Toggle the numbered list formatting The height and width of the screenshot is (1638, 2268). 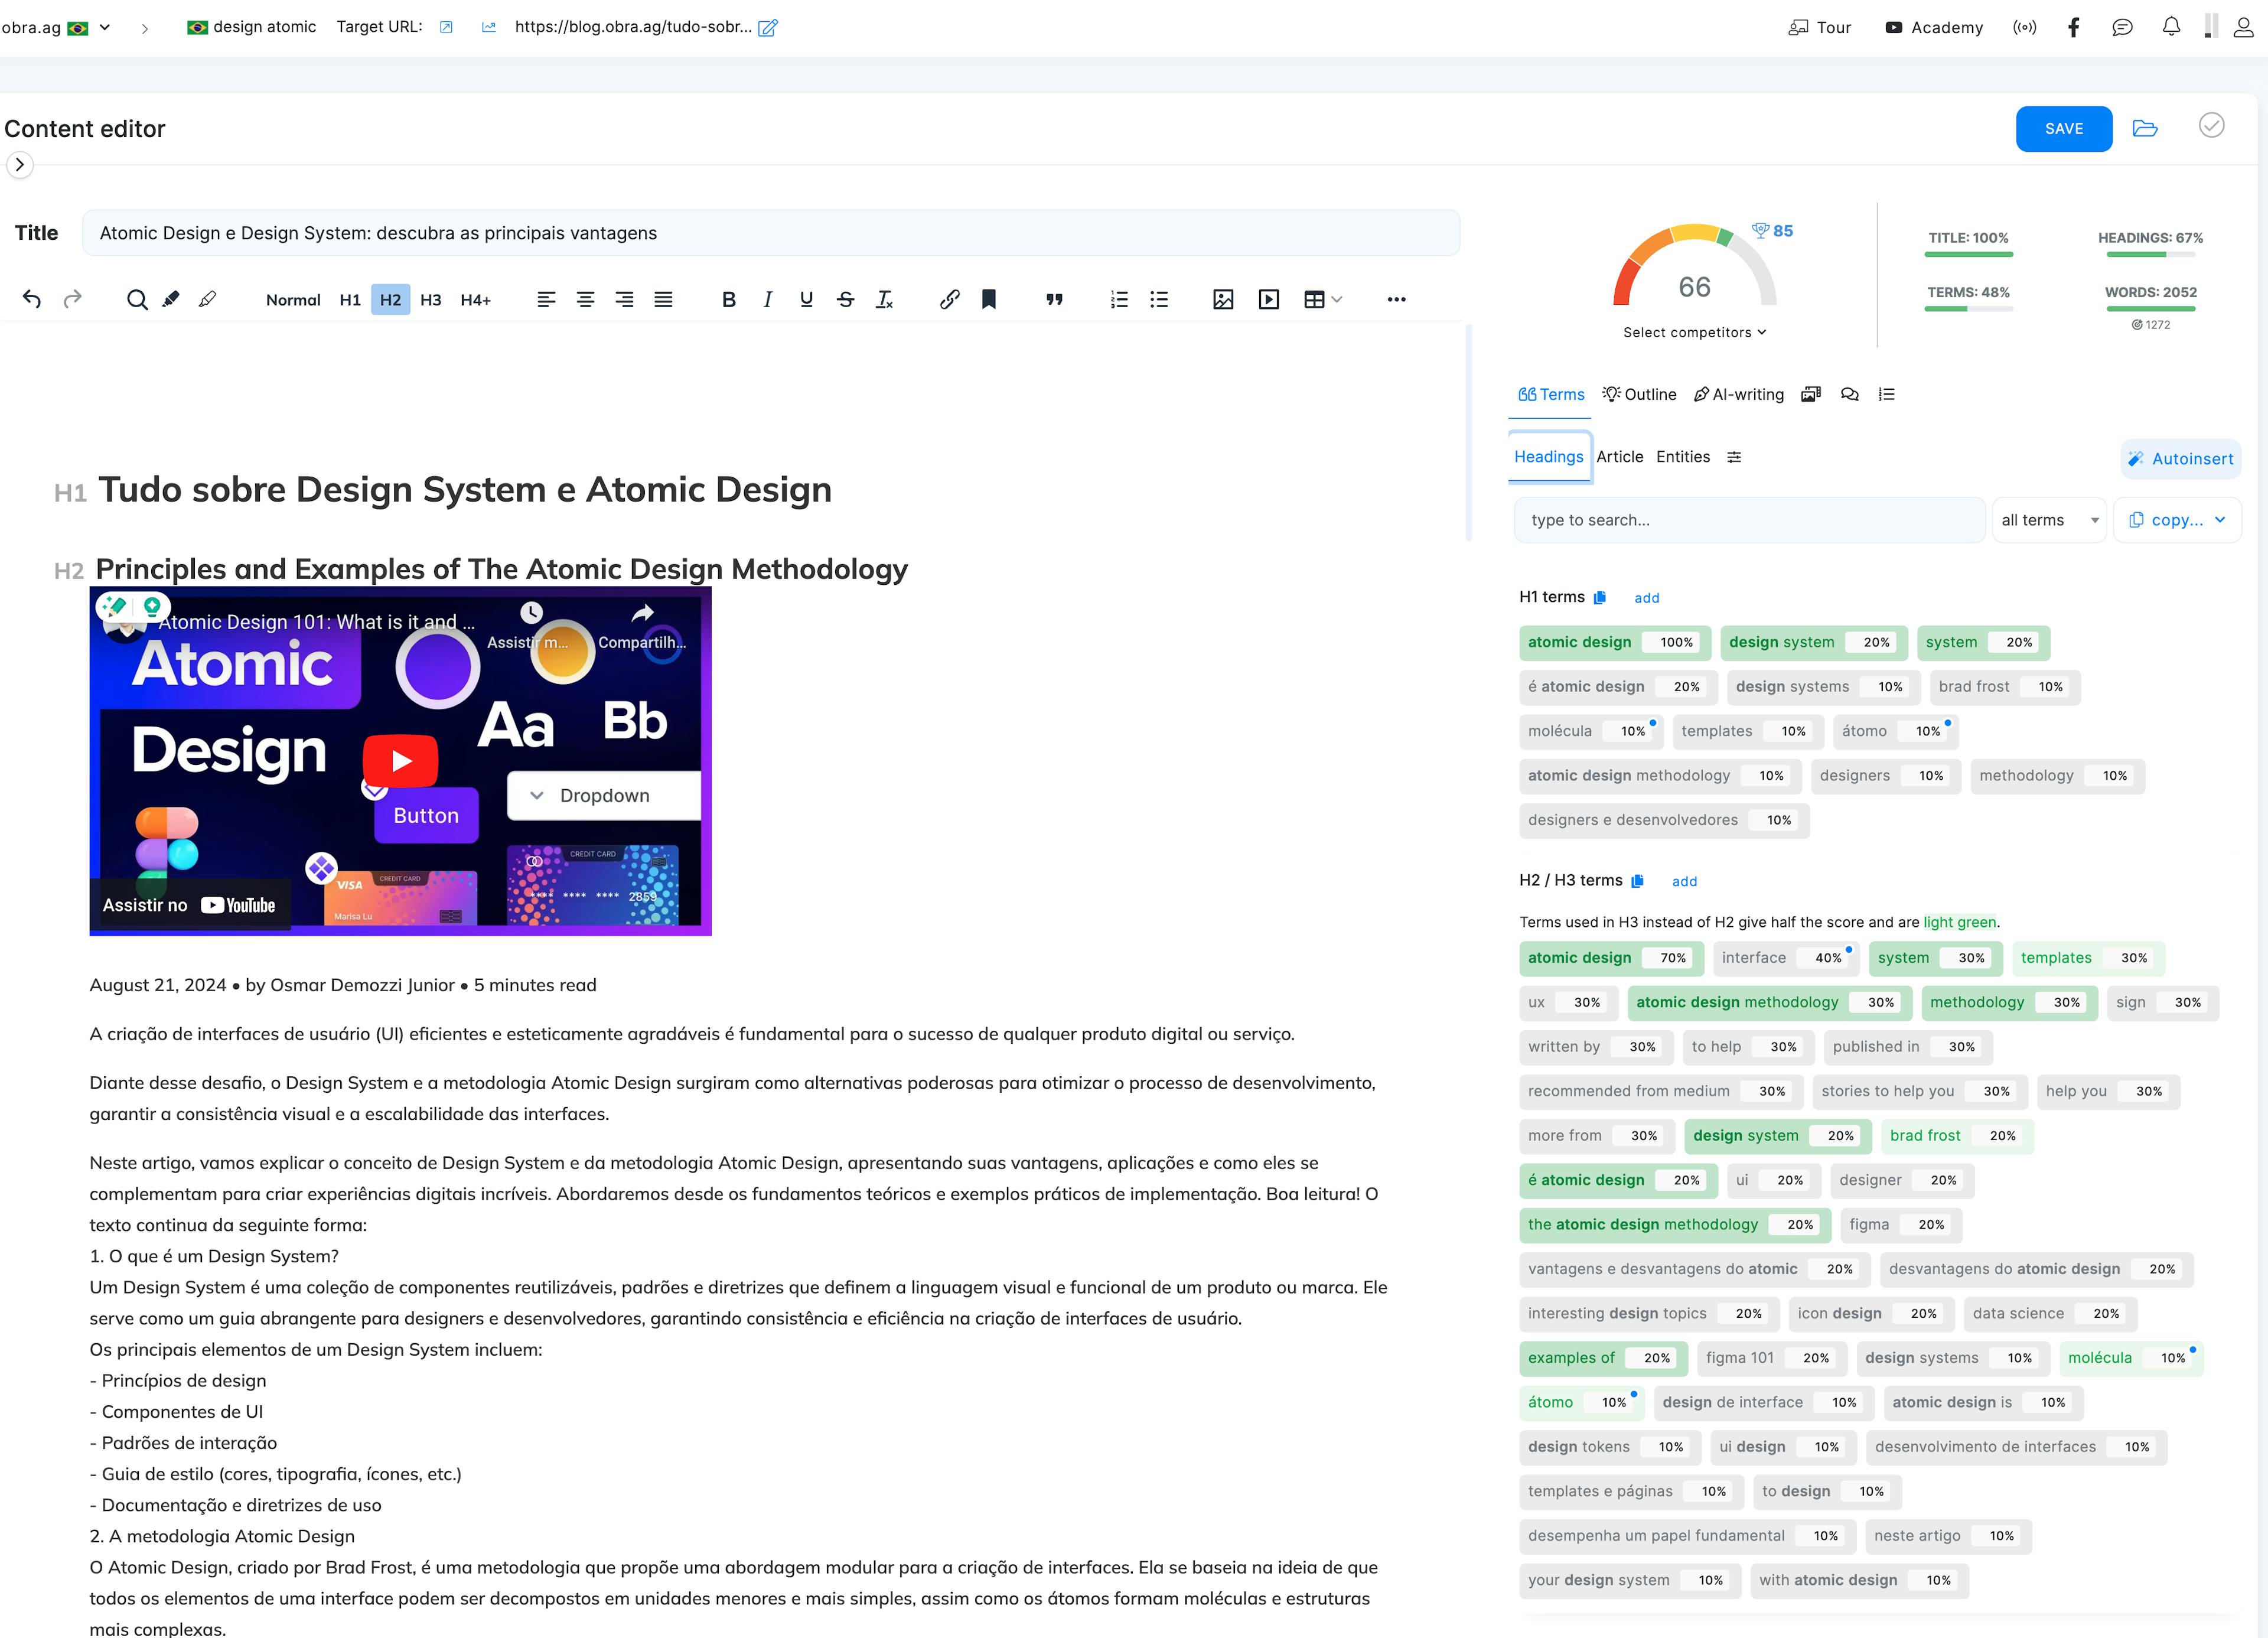[1118, 299]
